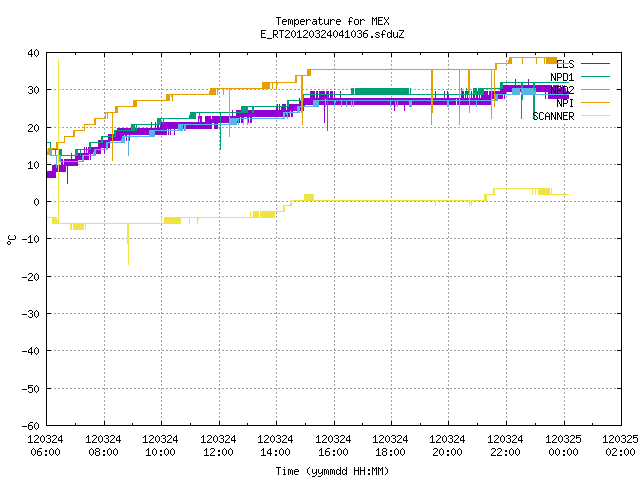Screen dimensions: 640x480
Task: Click the y-axis tick label -20
Action: [x=30, y=277]
